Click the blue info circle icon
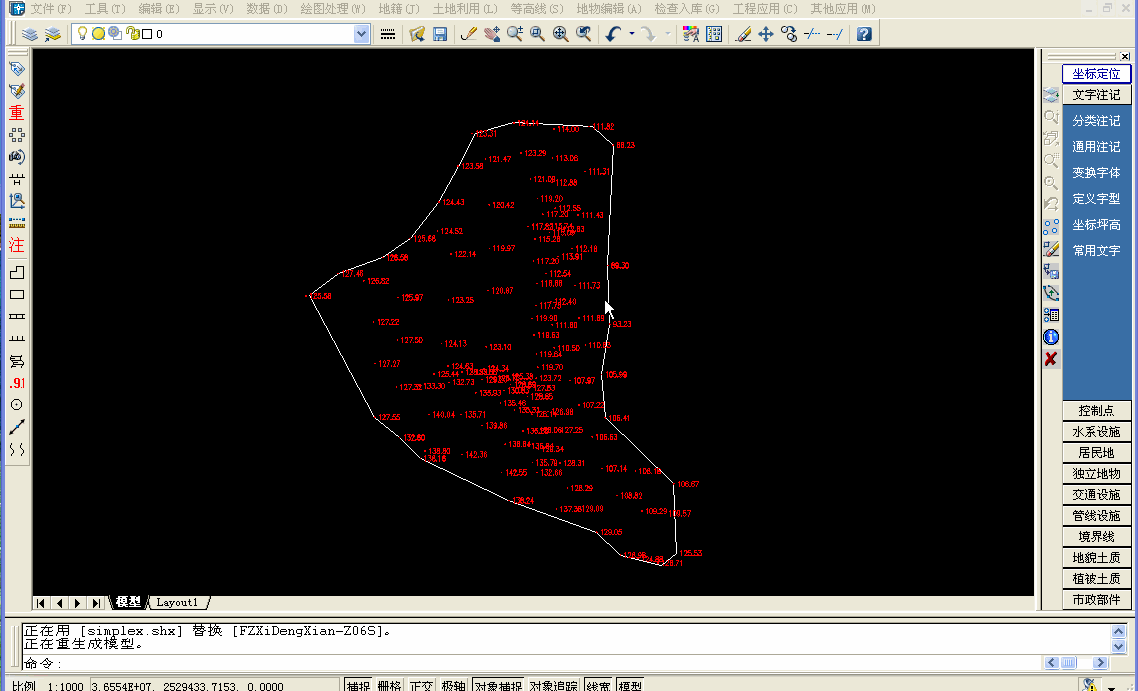The width and height of the screenshot is (1138, 691). click(x=1050, y=337)
